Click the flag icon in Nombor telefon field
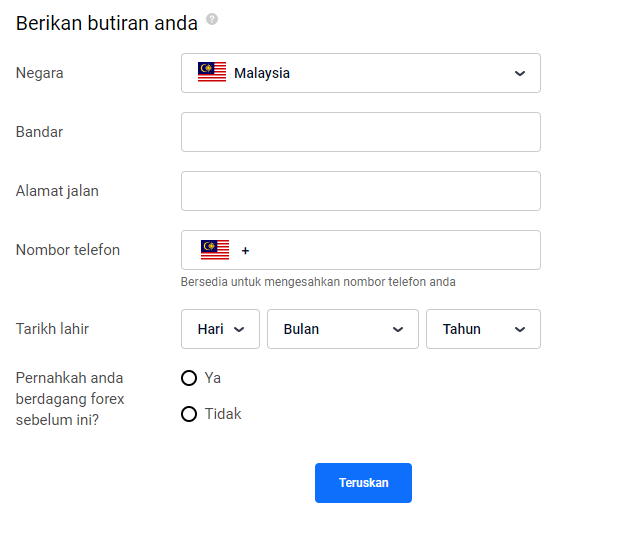 point(215,250)
